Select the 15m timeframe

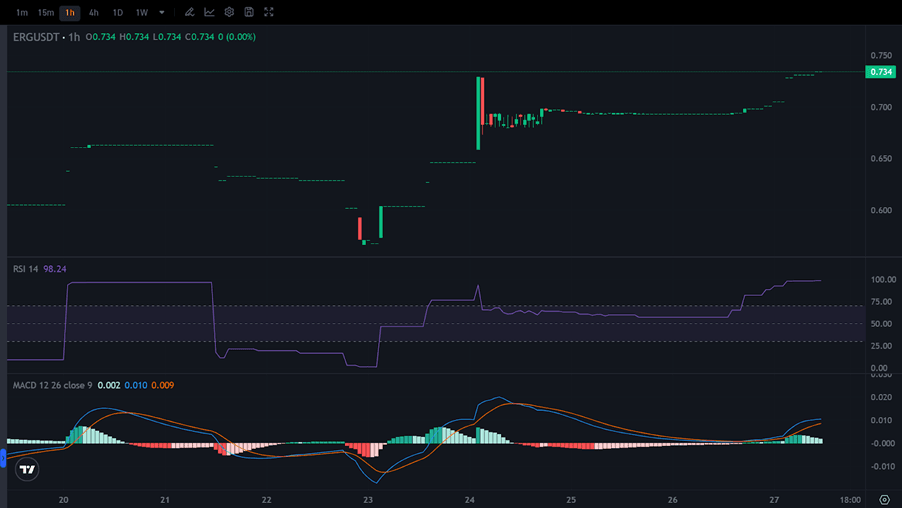[46, 12]
